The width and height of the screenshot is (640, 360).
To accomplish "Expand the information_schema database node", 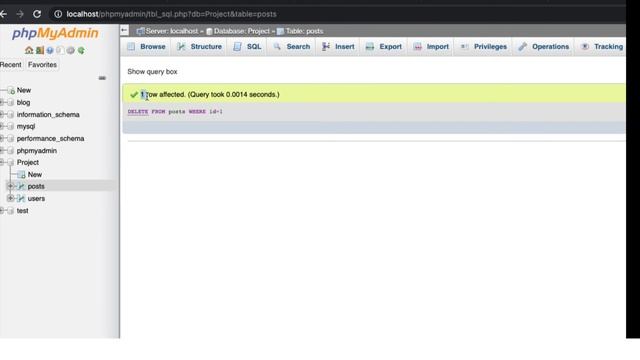I will (2, 114).
